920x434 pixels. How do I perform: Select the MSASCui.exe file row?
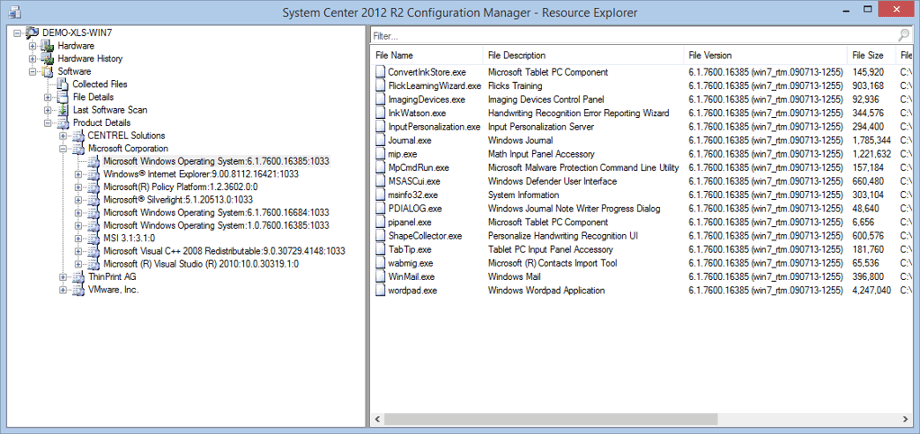(643, 181)
